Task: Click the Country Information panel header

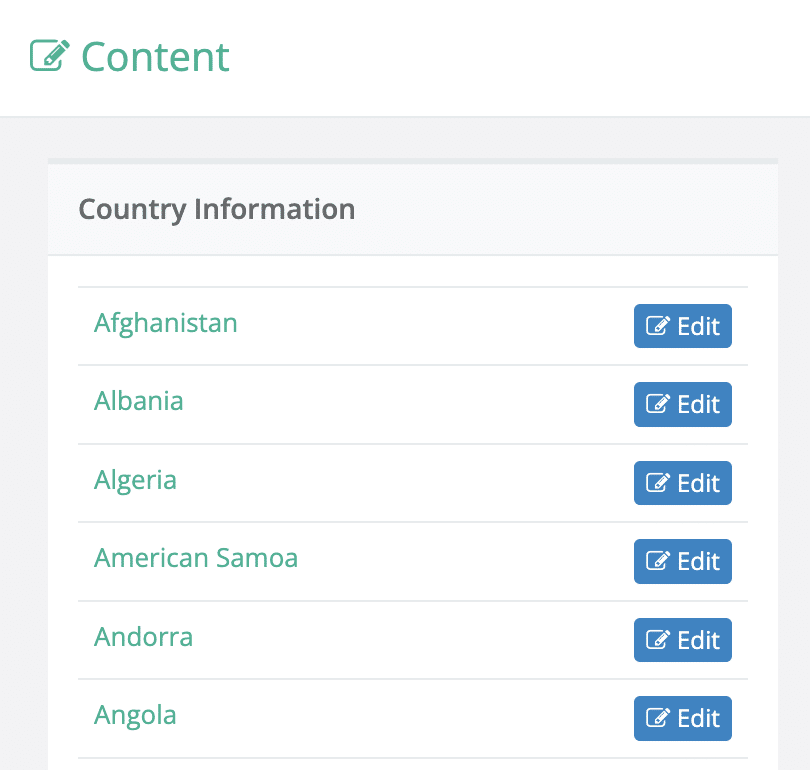Action: tap(216, 210)
